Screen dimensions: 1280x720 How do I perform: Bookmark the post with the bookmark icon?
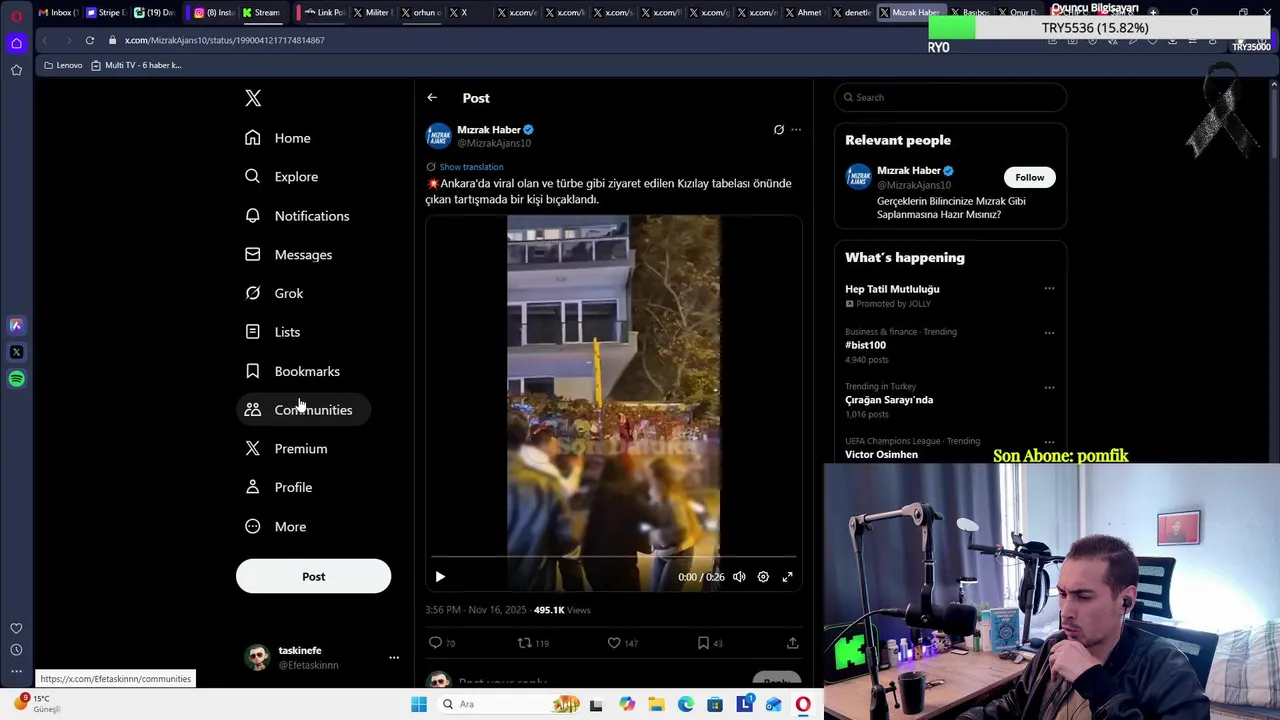703,643
